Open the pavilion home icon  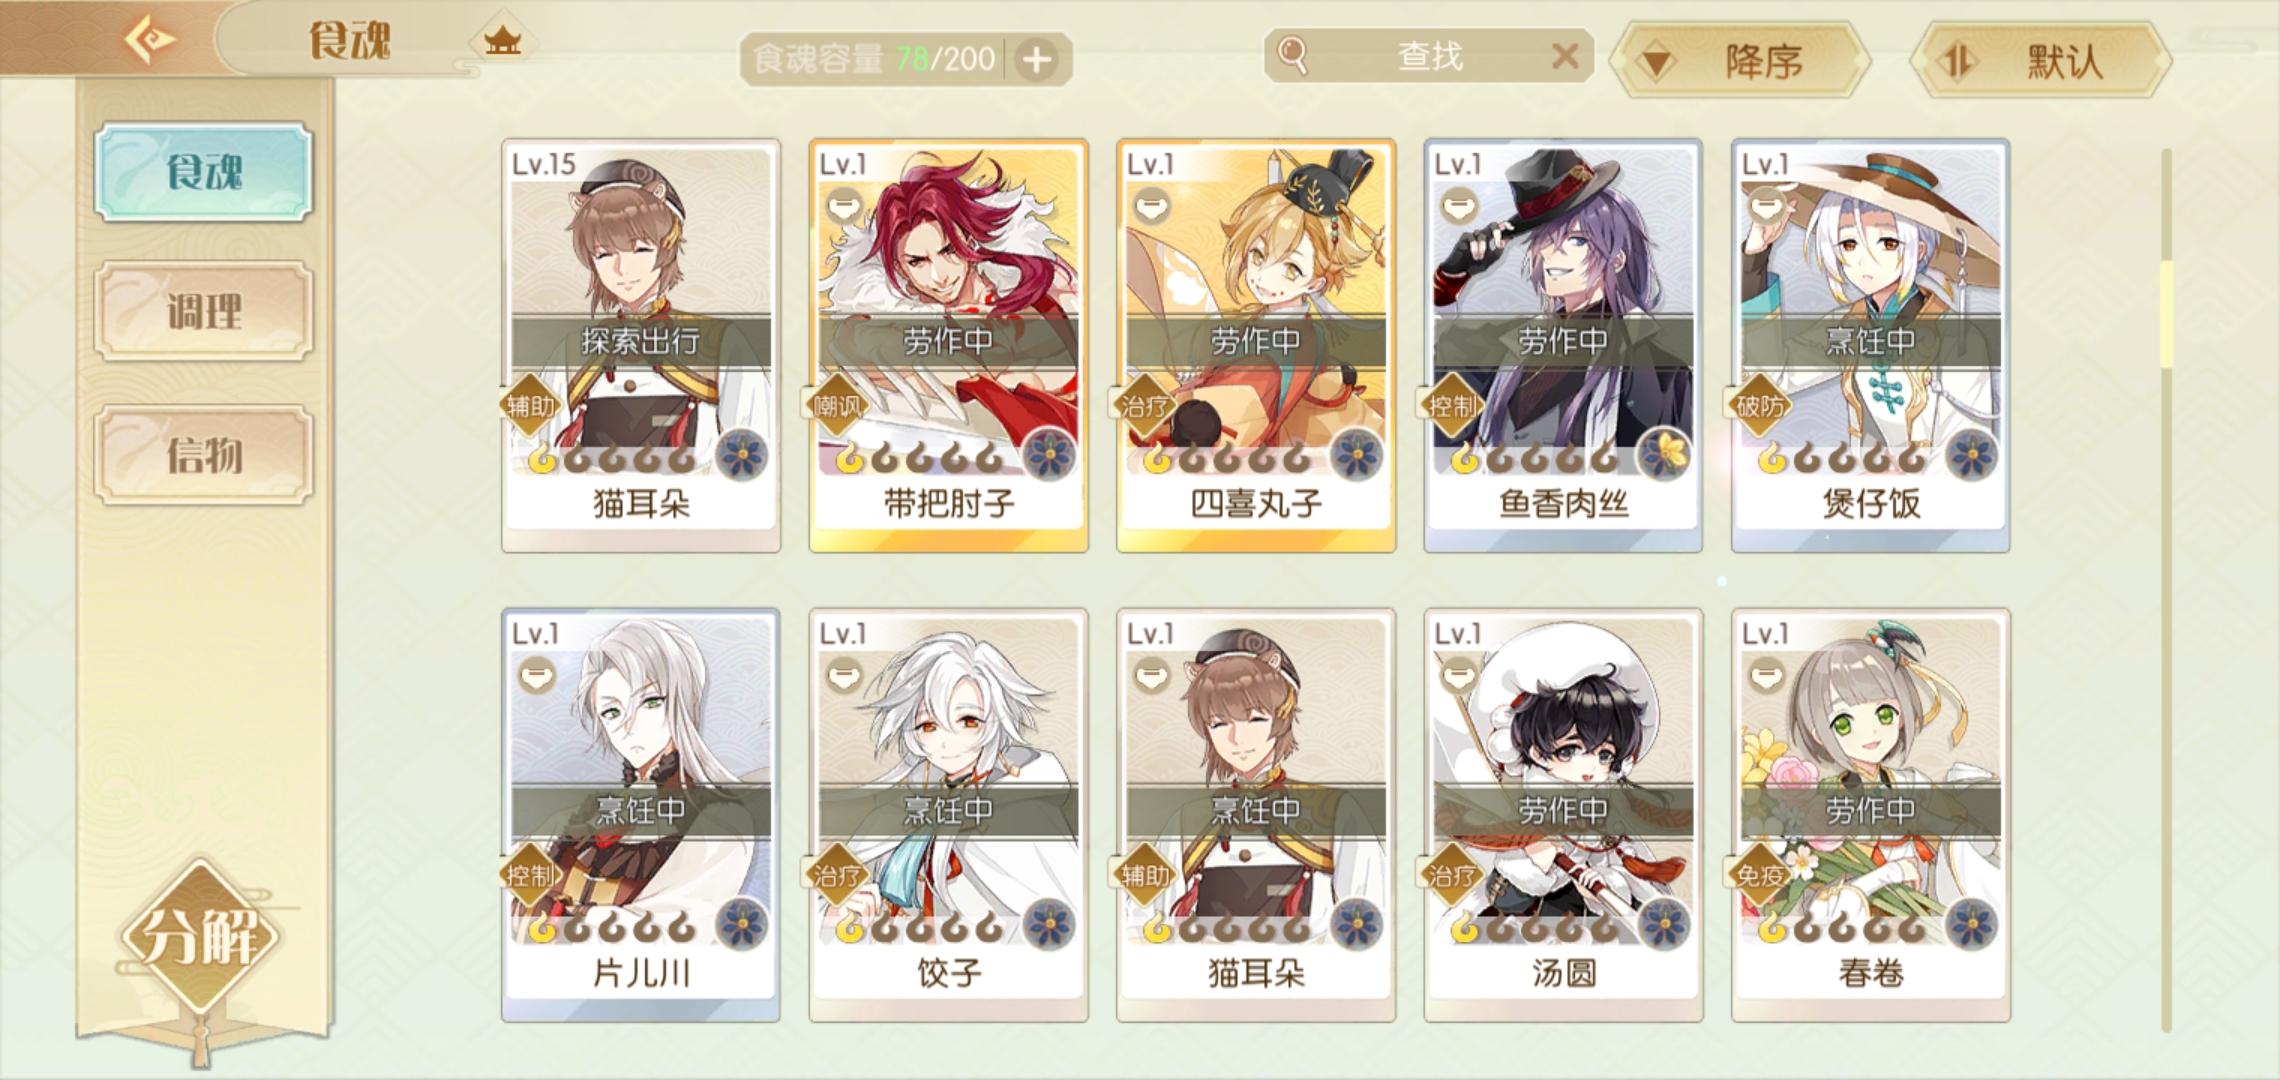click(503, 42)
